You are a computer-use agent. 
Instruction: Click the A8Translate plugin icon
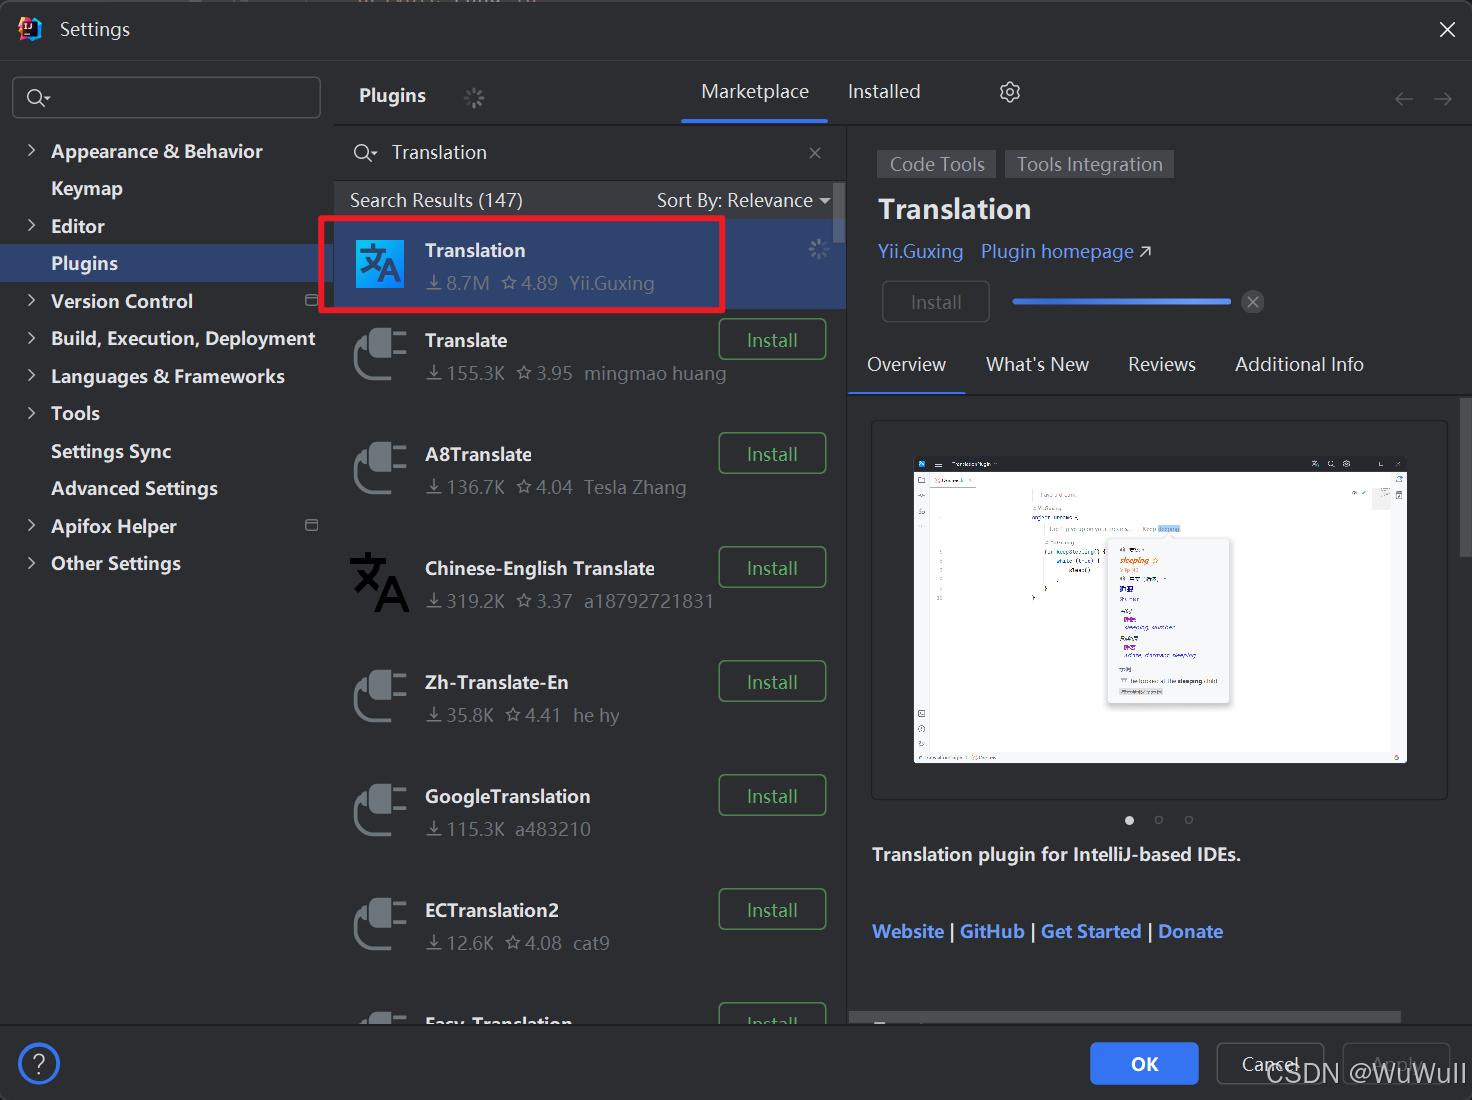[380, 469]
